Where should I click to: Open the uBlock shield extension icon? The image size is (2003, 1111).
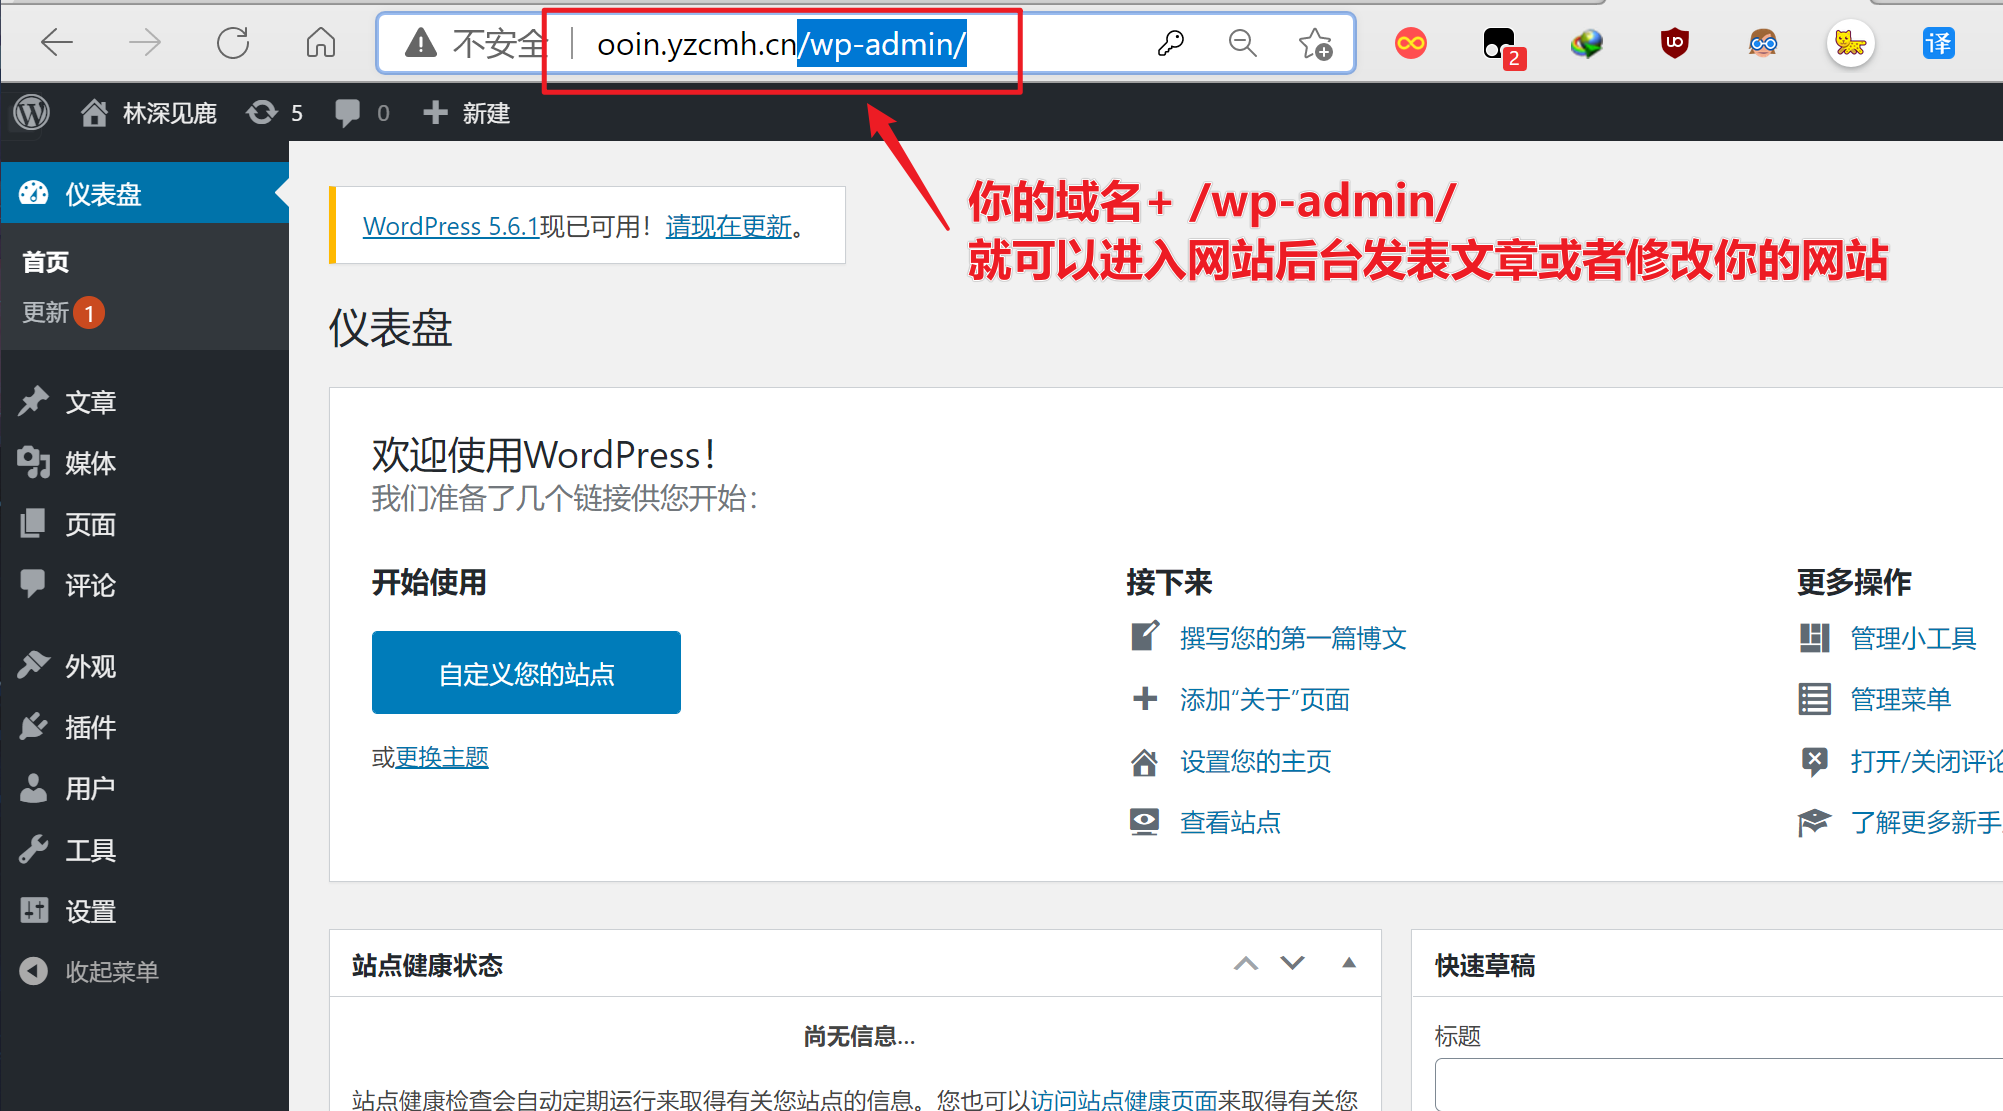click(1675, 43)
